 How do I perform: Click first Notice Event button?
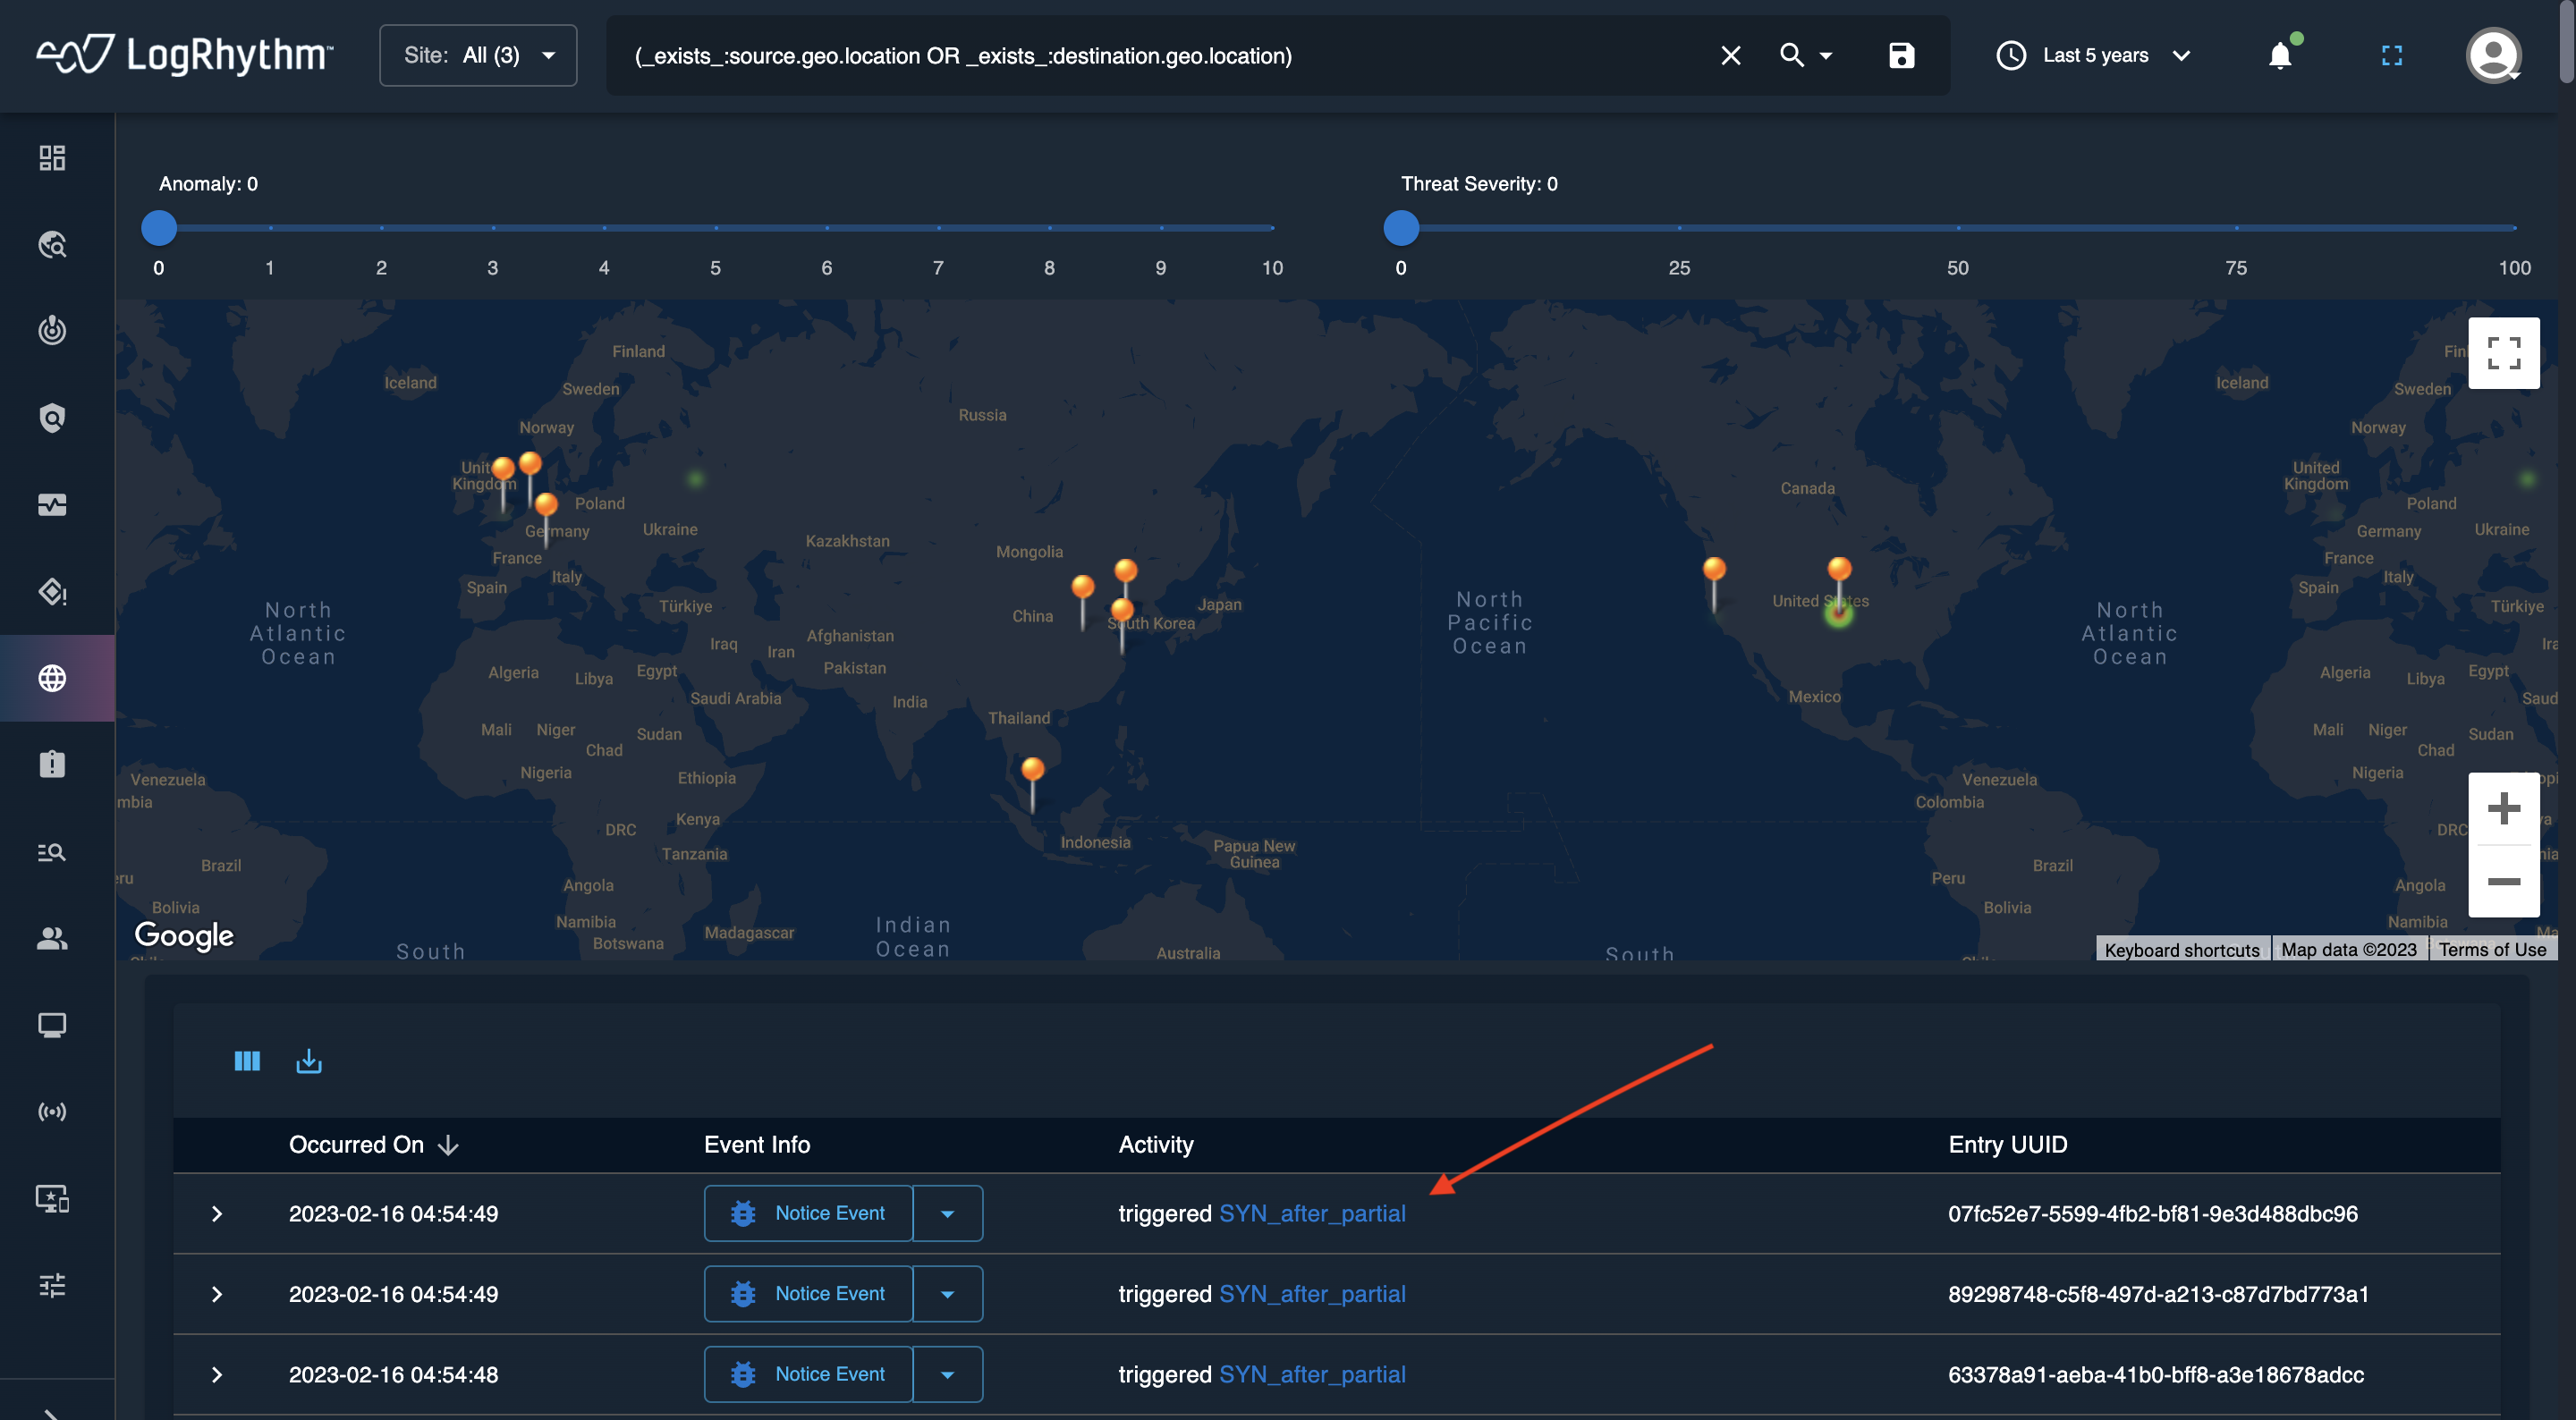coord(809,1214)
